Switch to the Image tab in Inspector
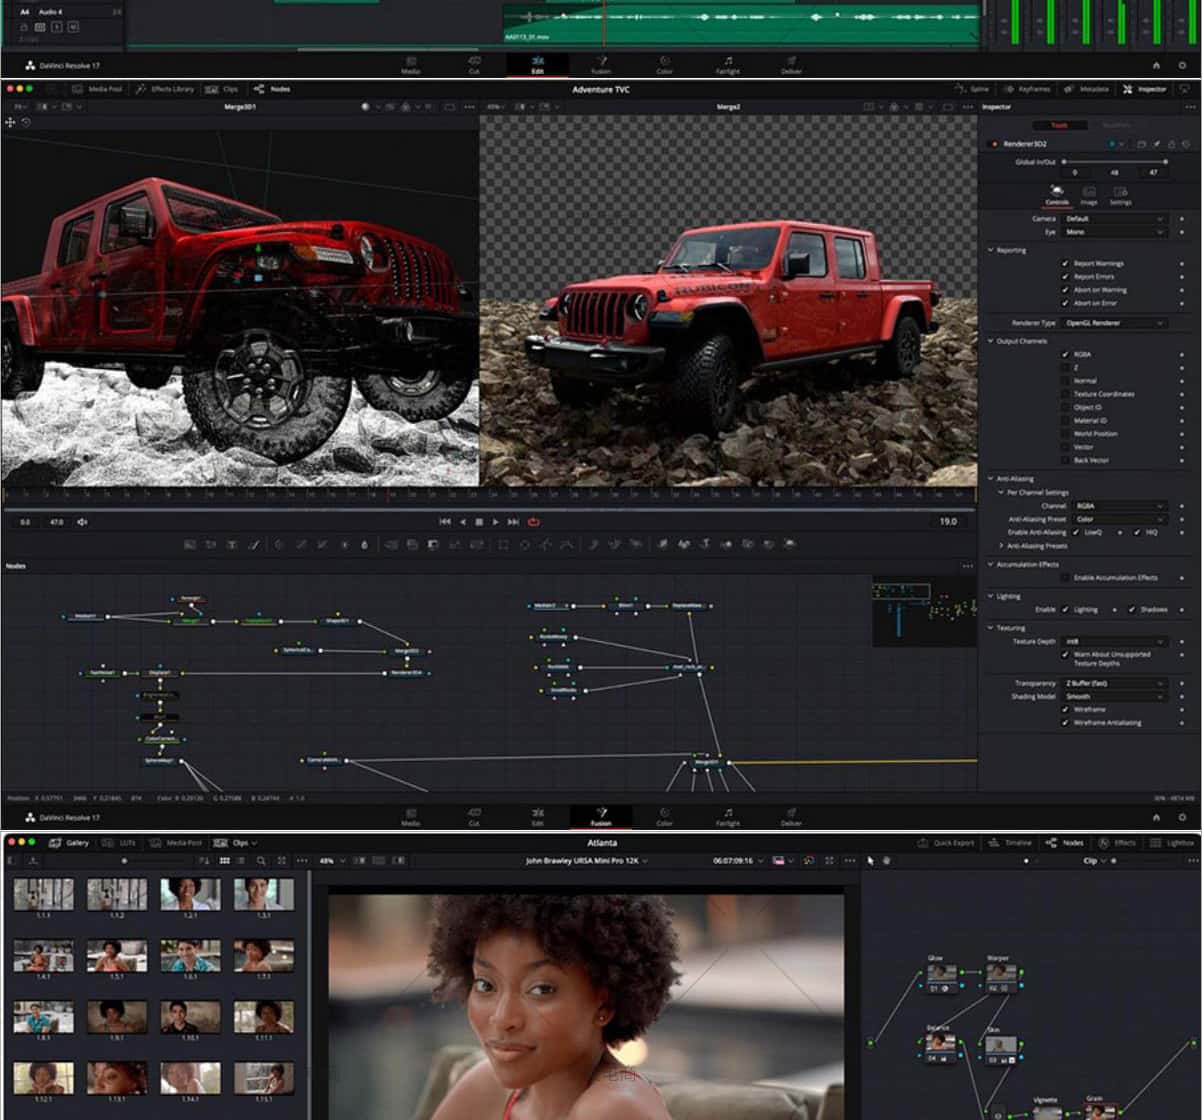Viewport: 1202px width, 1120px height. [1089, 195]
